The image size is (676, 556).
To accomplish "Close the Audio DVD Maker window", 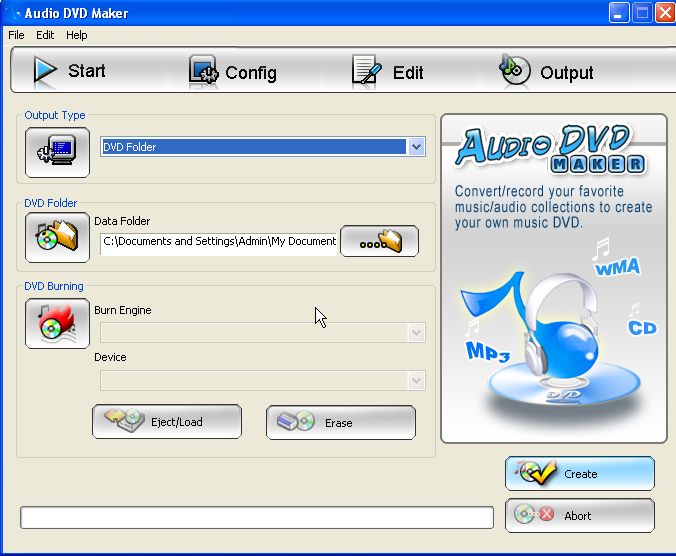I will [x=665, y=12].
